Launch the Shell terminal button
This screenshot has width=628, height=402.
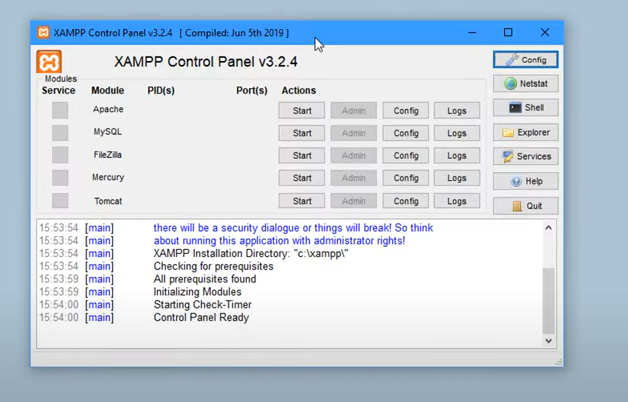(x=525, y=108)
